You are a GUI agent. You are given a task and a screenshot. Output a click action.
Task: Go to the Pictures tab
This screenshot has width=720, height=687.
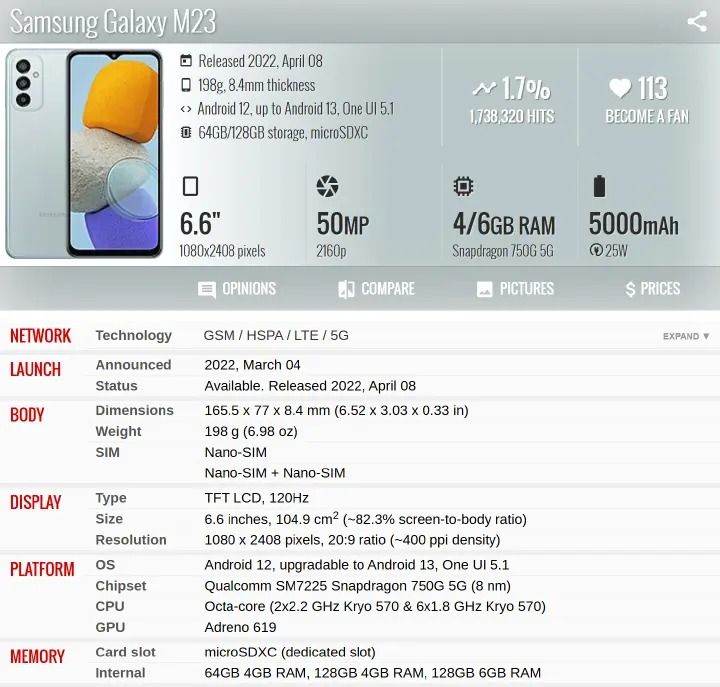515,289
